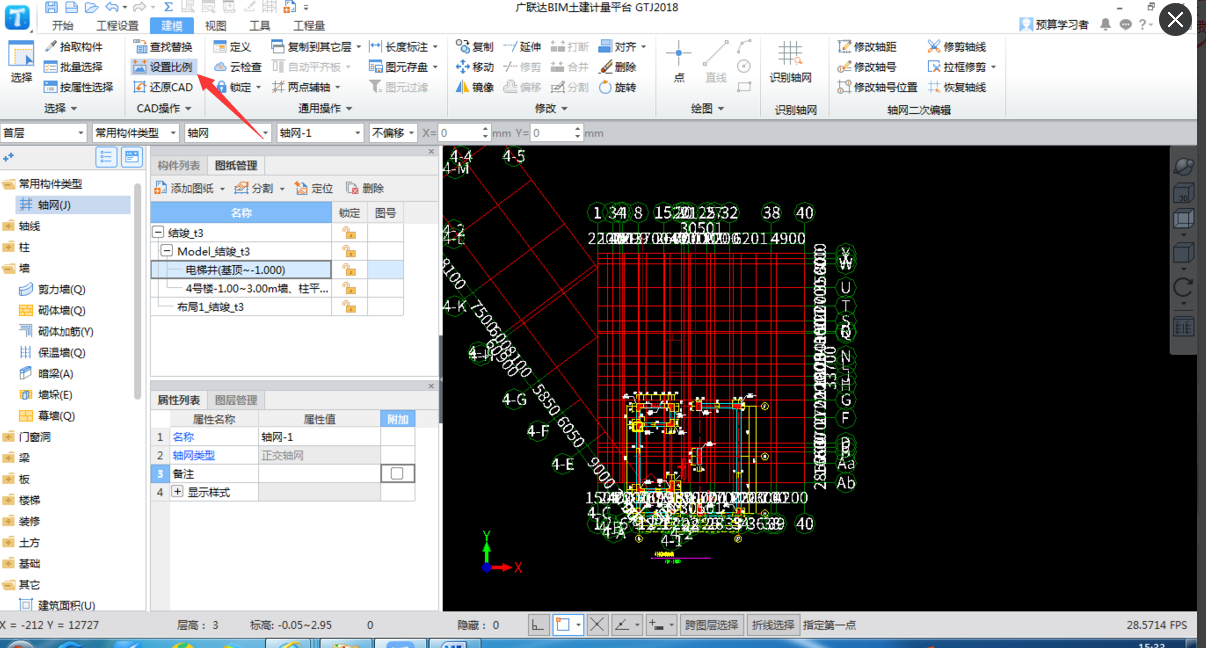Open the 视图 ribbon tab
1206x648 pixels.
(215, 26)
